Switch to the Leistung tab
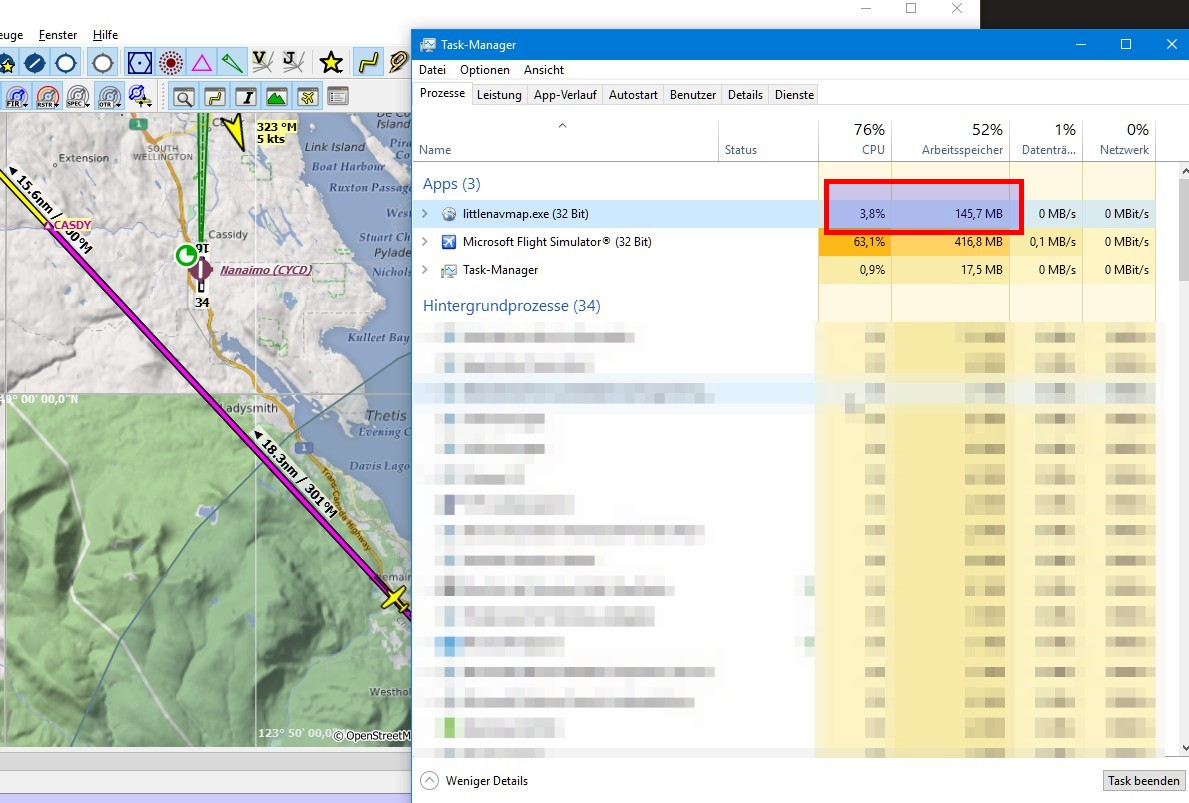The image size is (1189, 803). coord(499,94)
